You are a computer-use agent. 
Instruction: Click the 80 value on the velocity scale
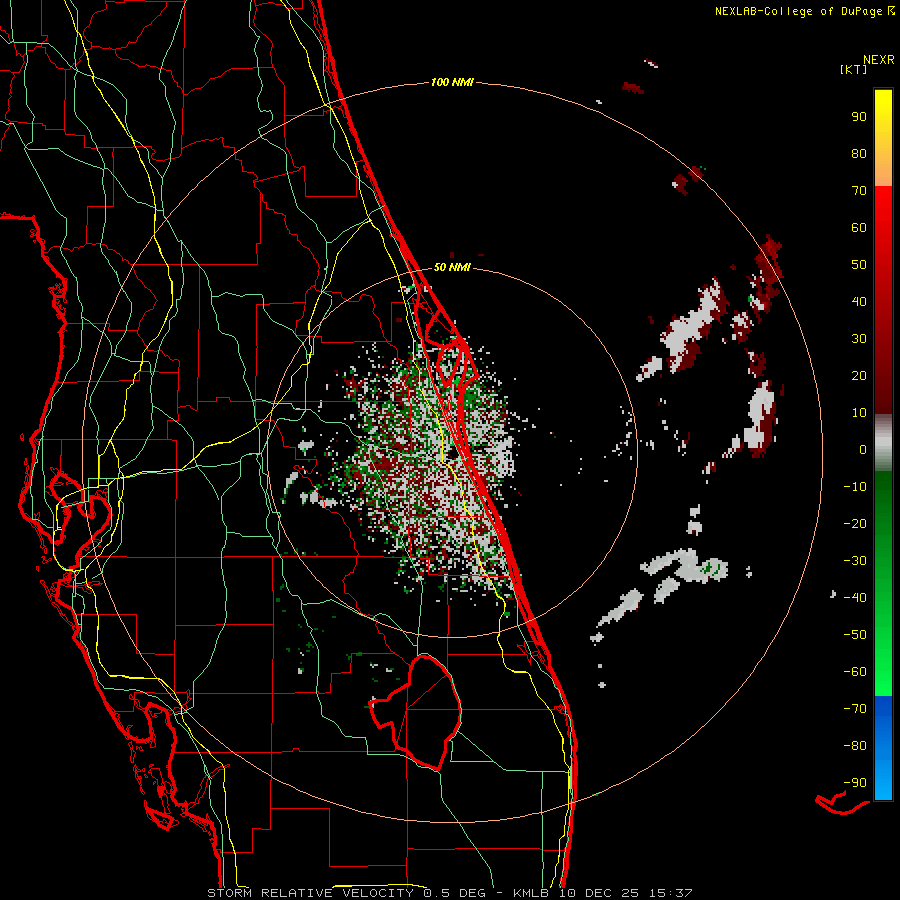pyautogui.click(x=859, y=154)
